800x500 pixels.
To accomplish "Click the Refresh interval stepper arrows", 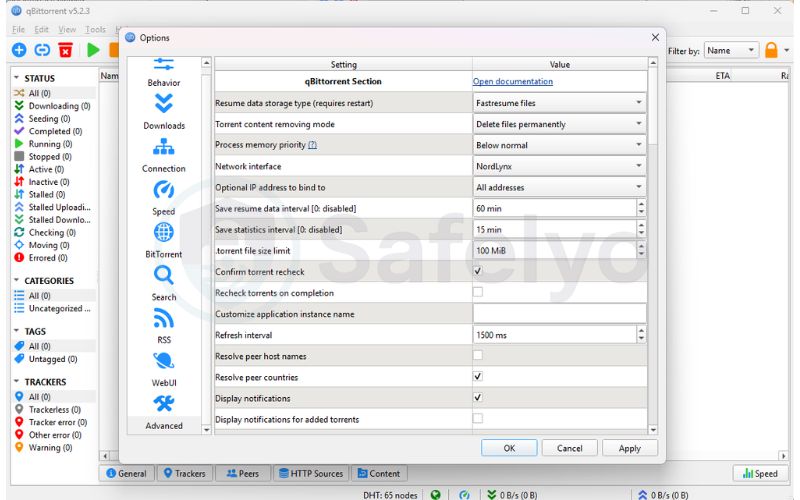I will tap(641, 335).
